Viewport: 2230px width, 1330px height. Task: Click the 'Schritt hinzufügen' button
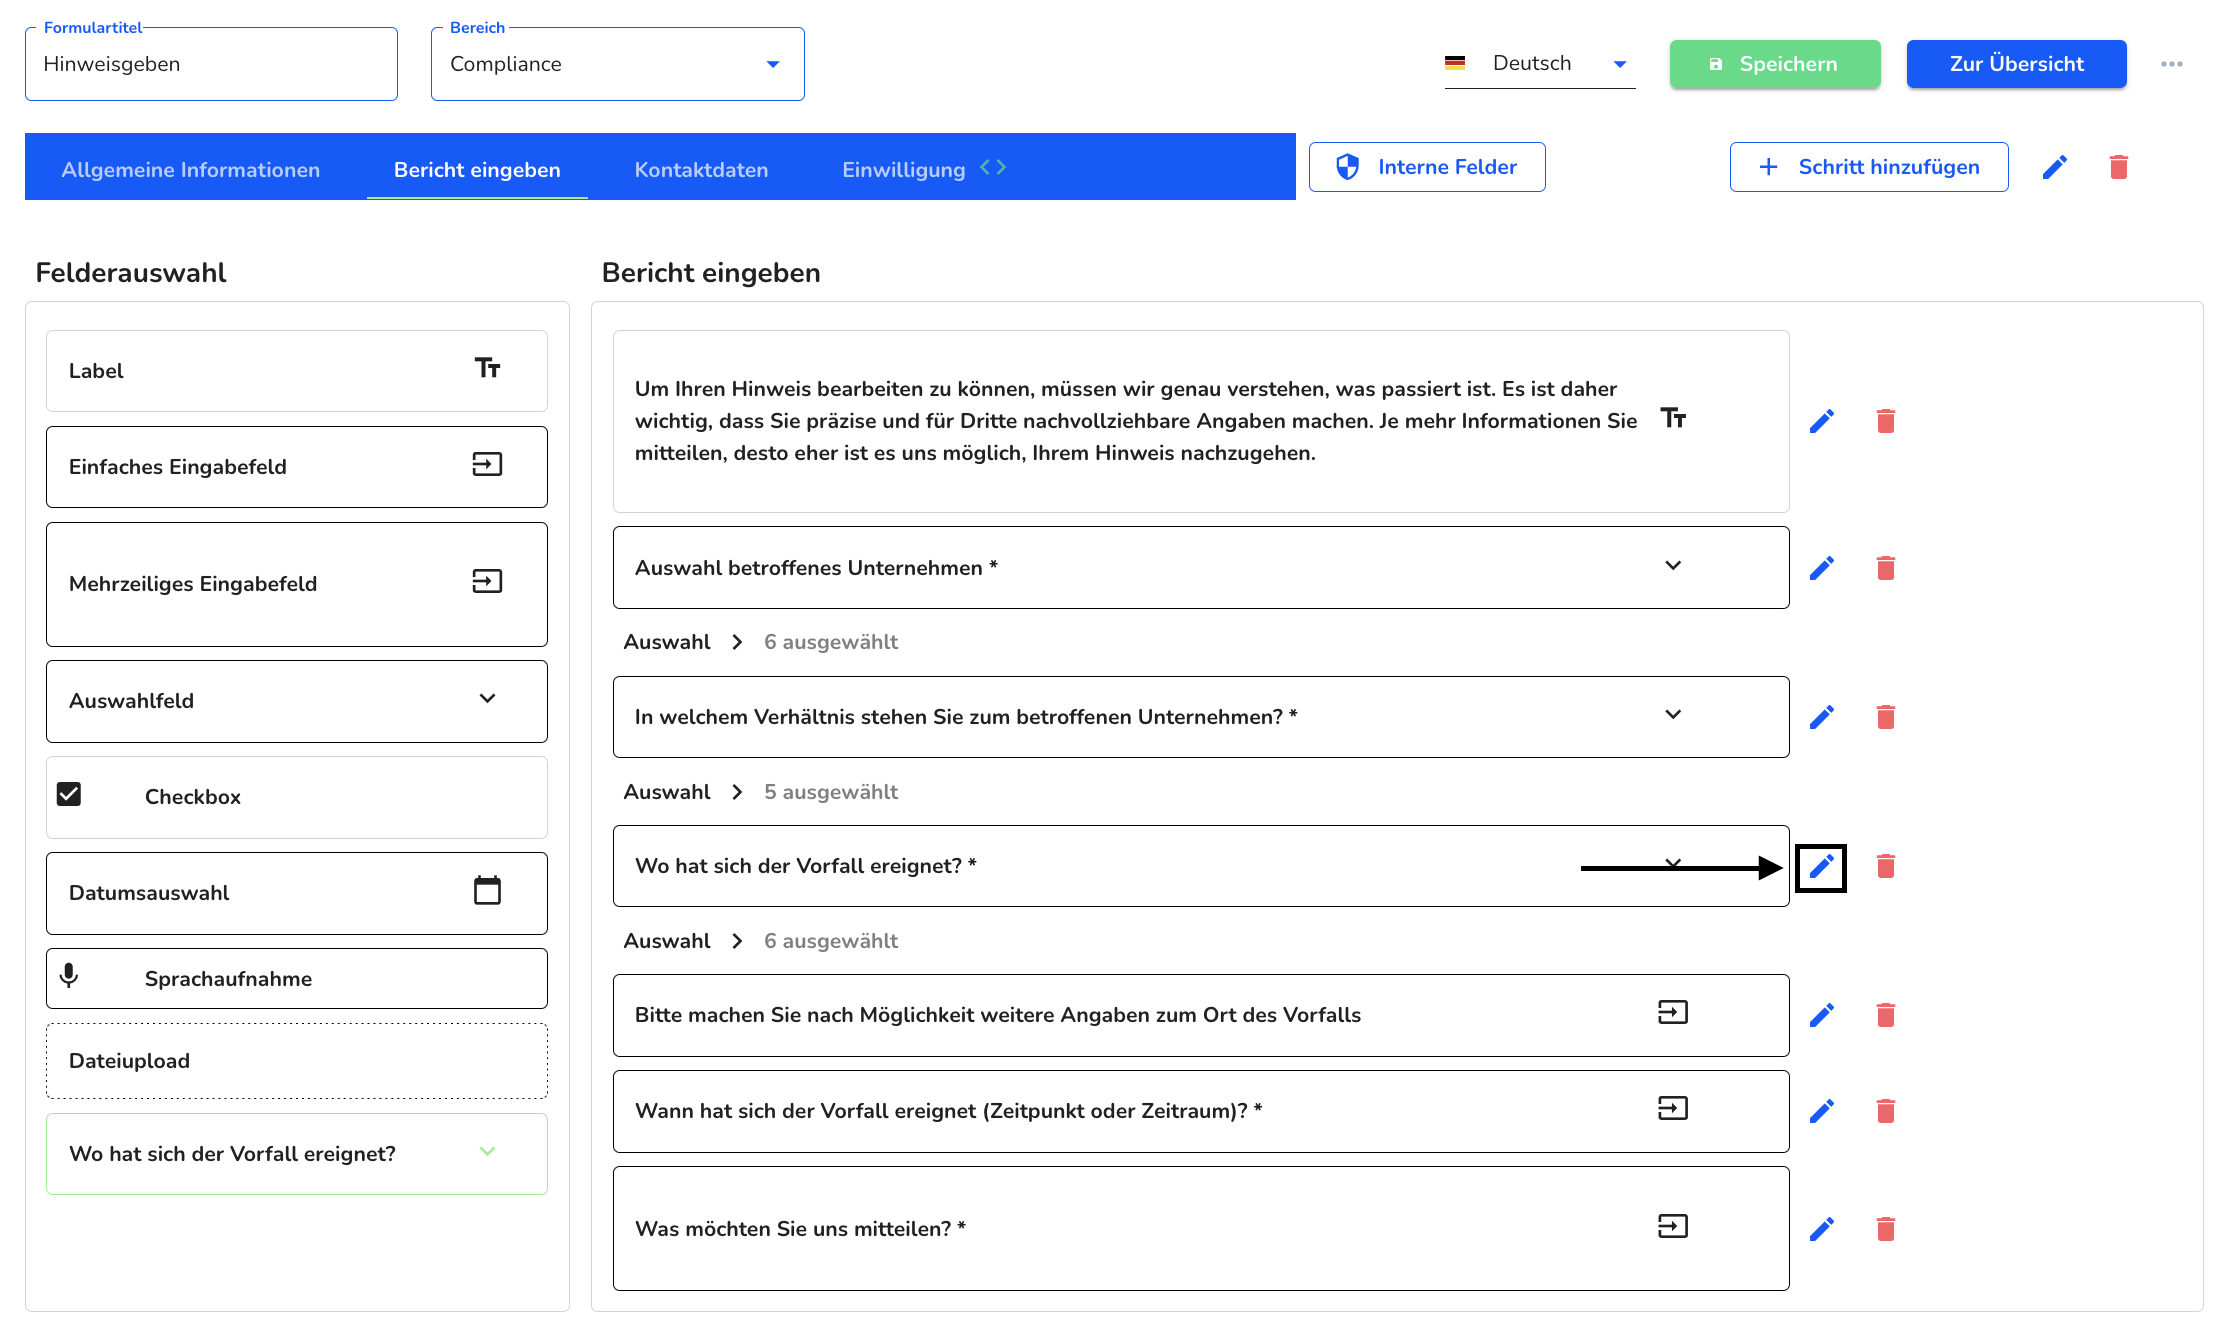[x=1868, y=166]
